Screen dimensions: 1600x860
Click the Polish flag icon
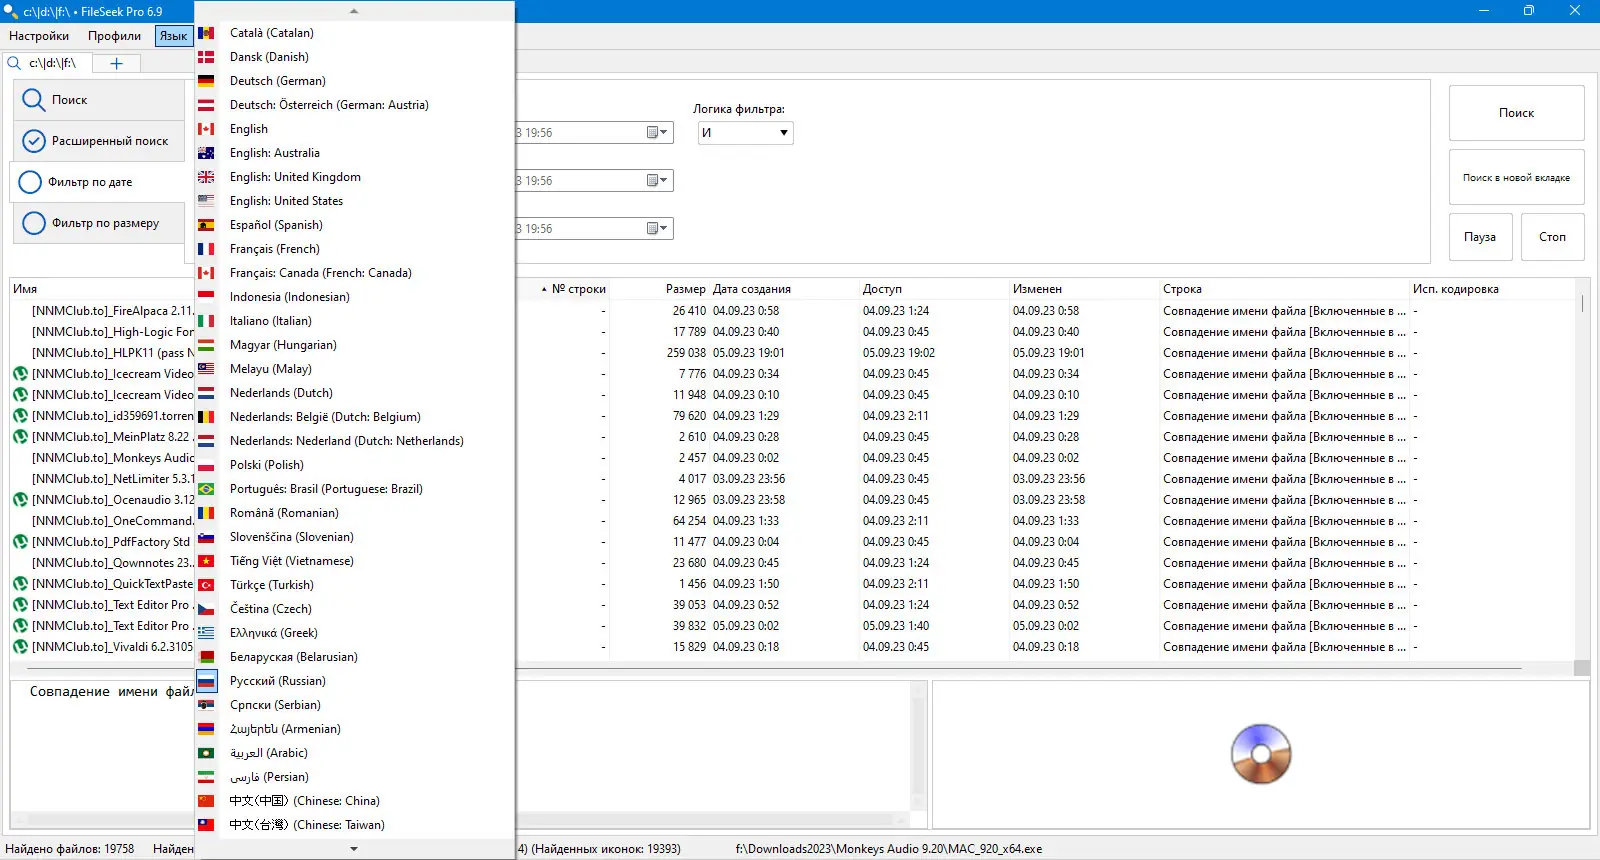coord(206,465)
